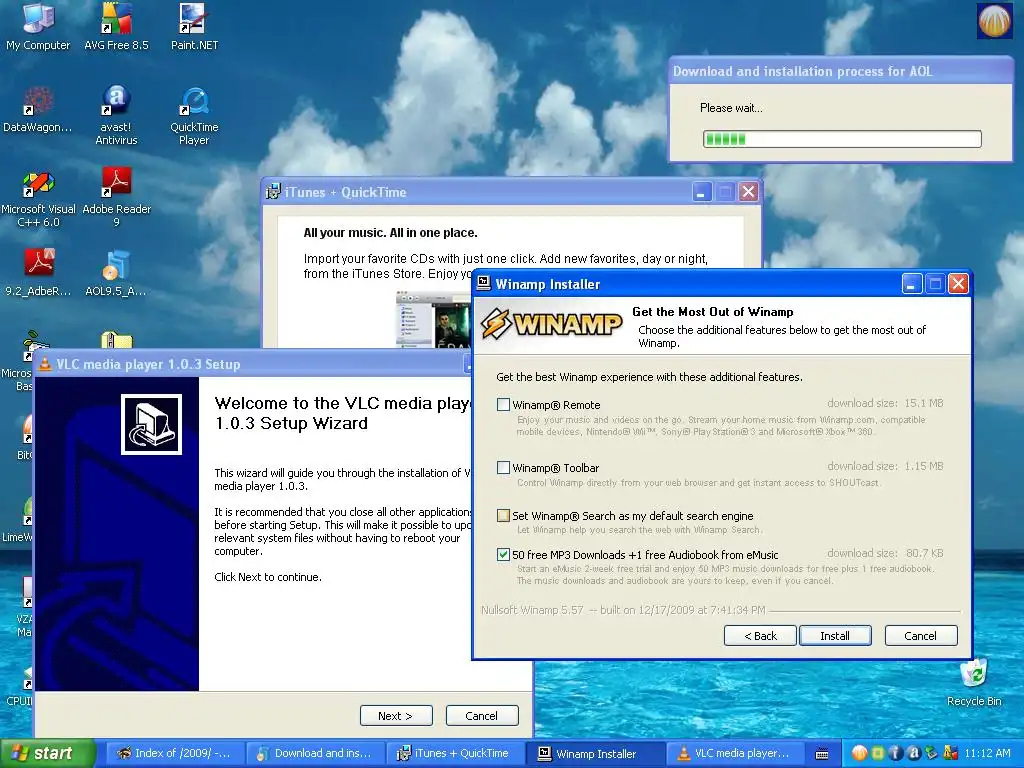Uncheck 50 free MP3 Downloads eMusic option
The height and width of the screenshot is (768, 1024).
(x=503, y=554)
